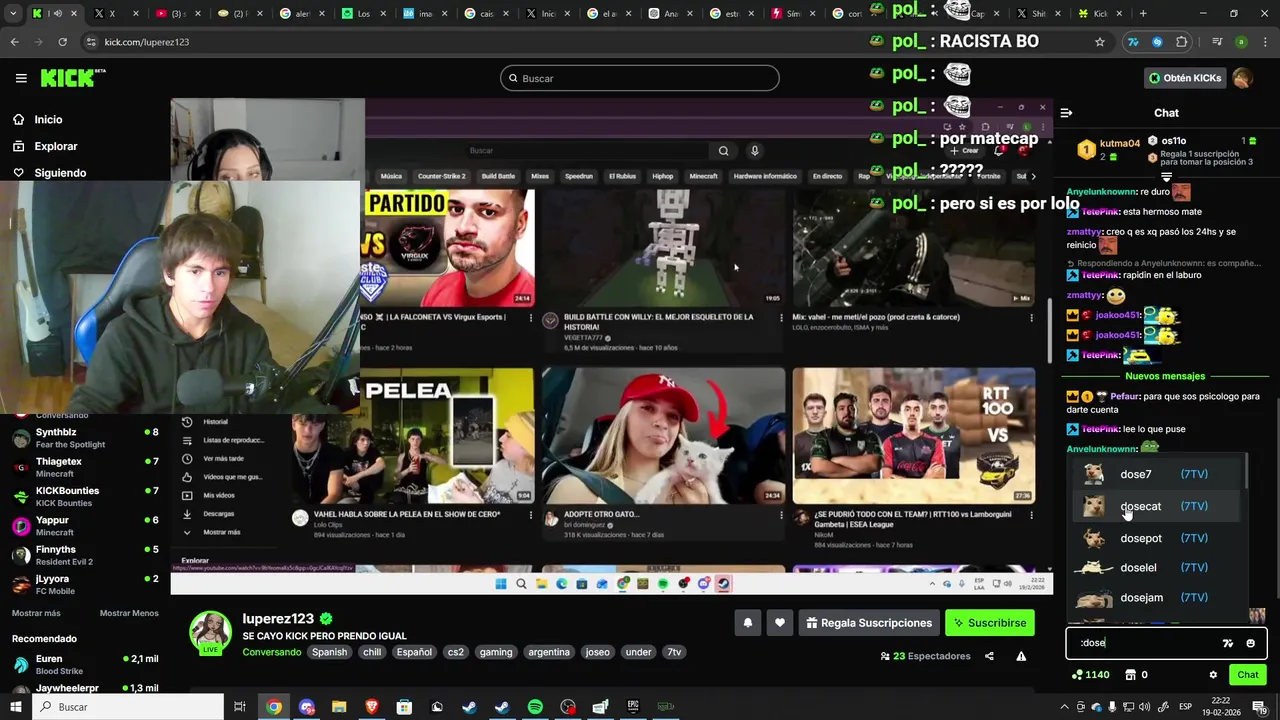The image size is (1280, 720).
Task: Focus the Kick Buscar search field
Action: [x=640, y=78]
